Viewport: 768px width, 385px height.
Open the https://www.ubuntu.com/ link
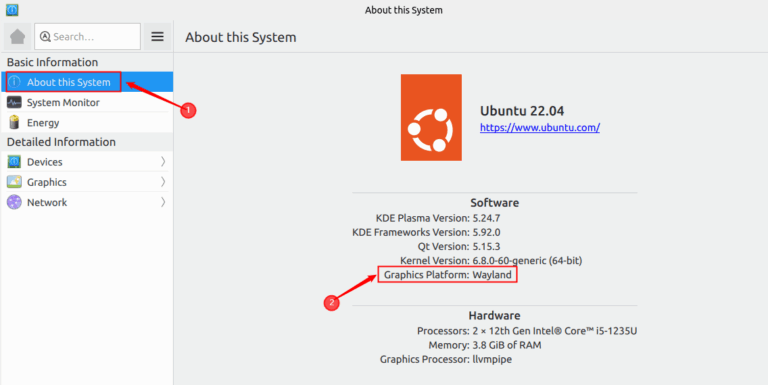tap(540, 128)
